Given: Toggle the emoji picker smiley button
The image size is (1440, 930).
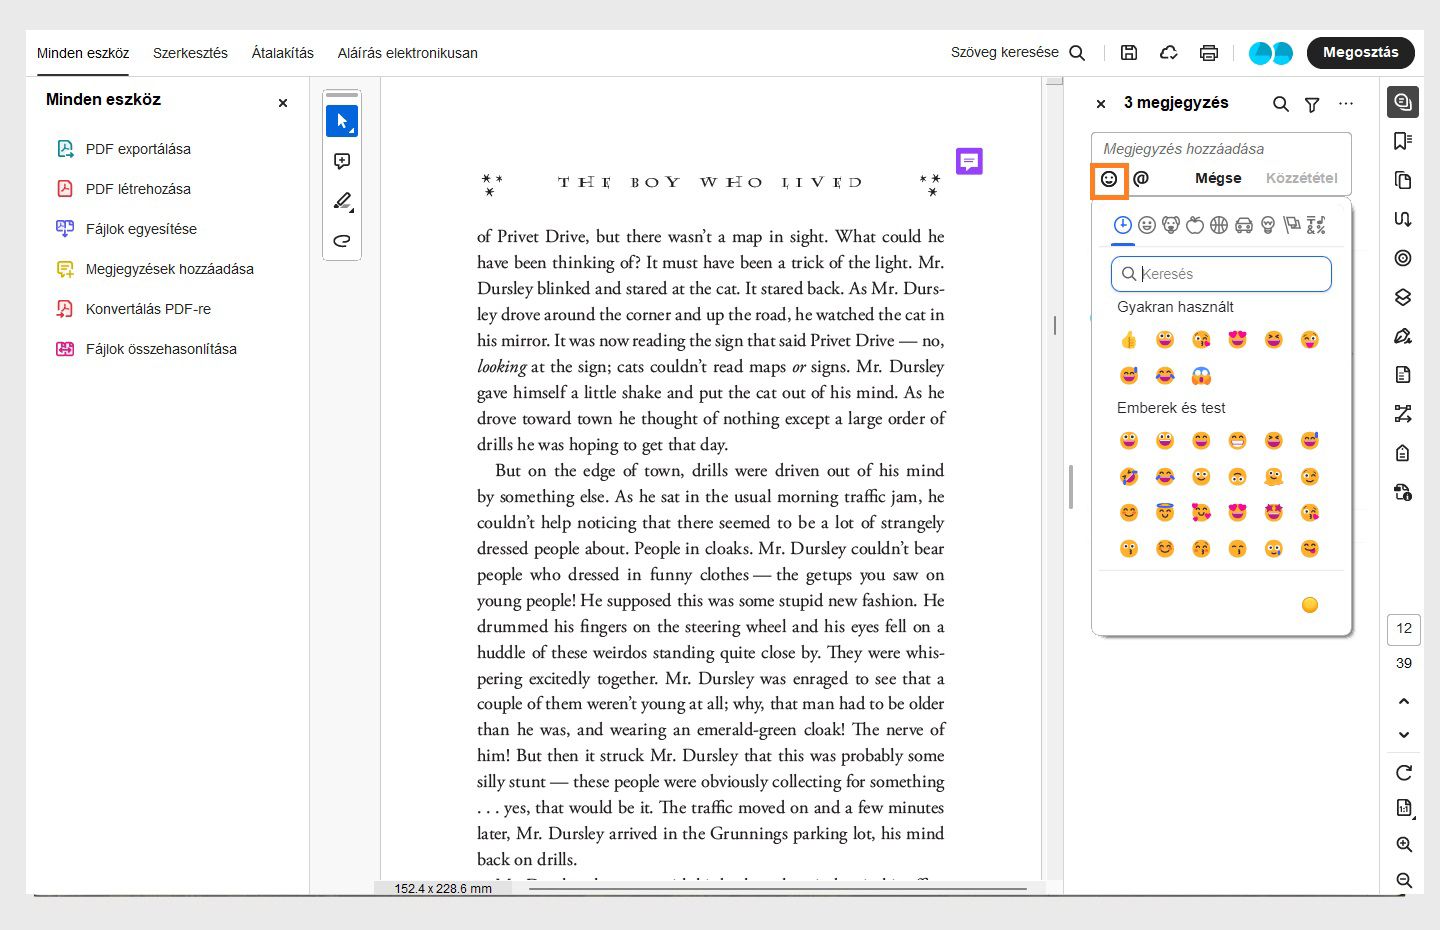Looking at the screenshot, I should [x=1109, y=179].
